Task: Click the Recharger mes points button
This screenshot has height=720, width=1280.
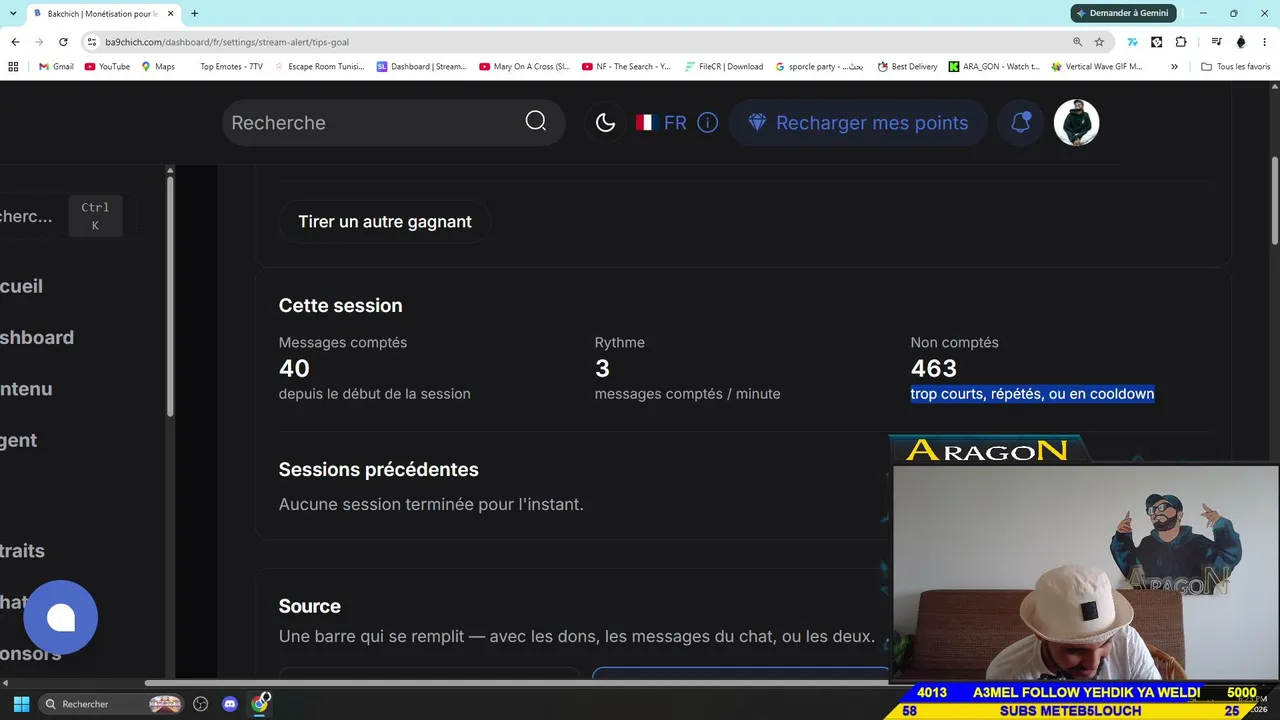Action: click(858, 123)
